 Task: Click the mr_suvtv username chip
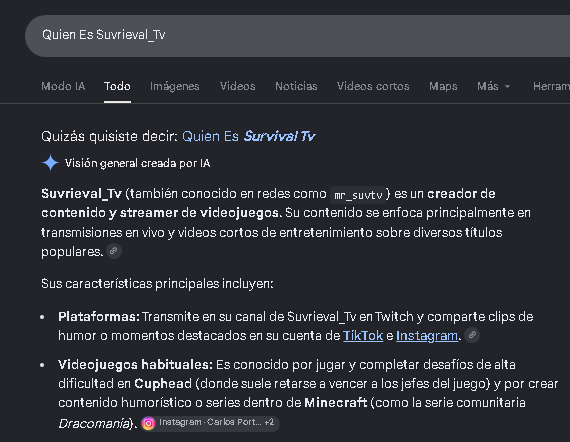(358, 195)
